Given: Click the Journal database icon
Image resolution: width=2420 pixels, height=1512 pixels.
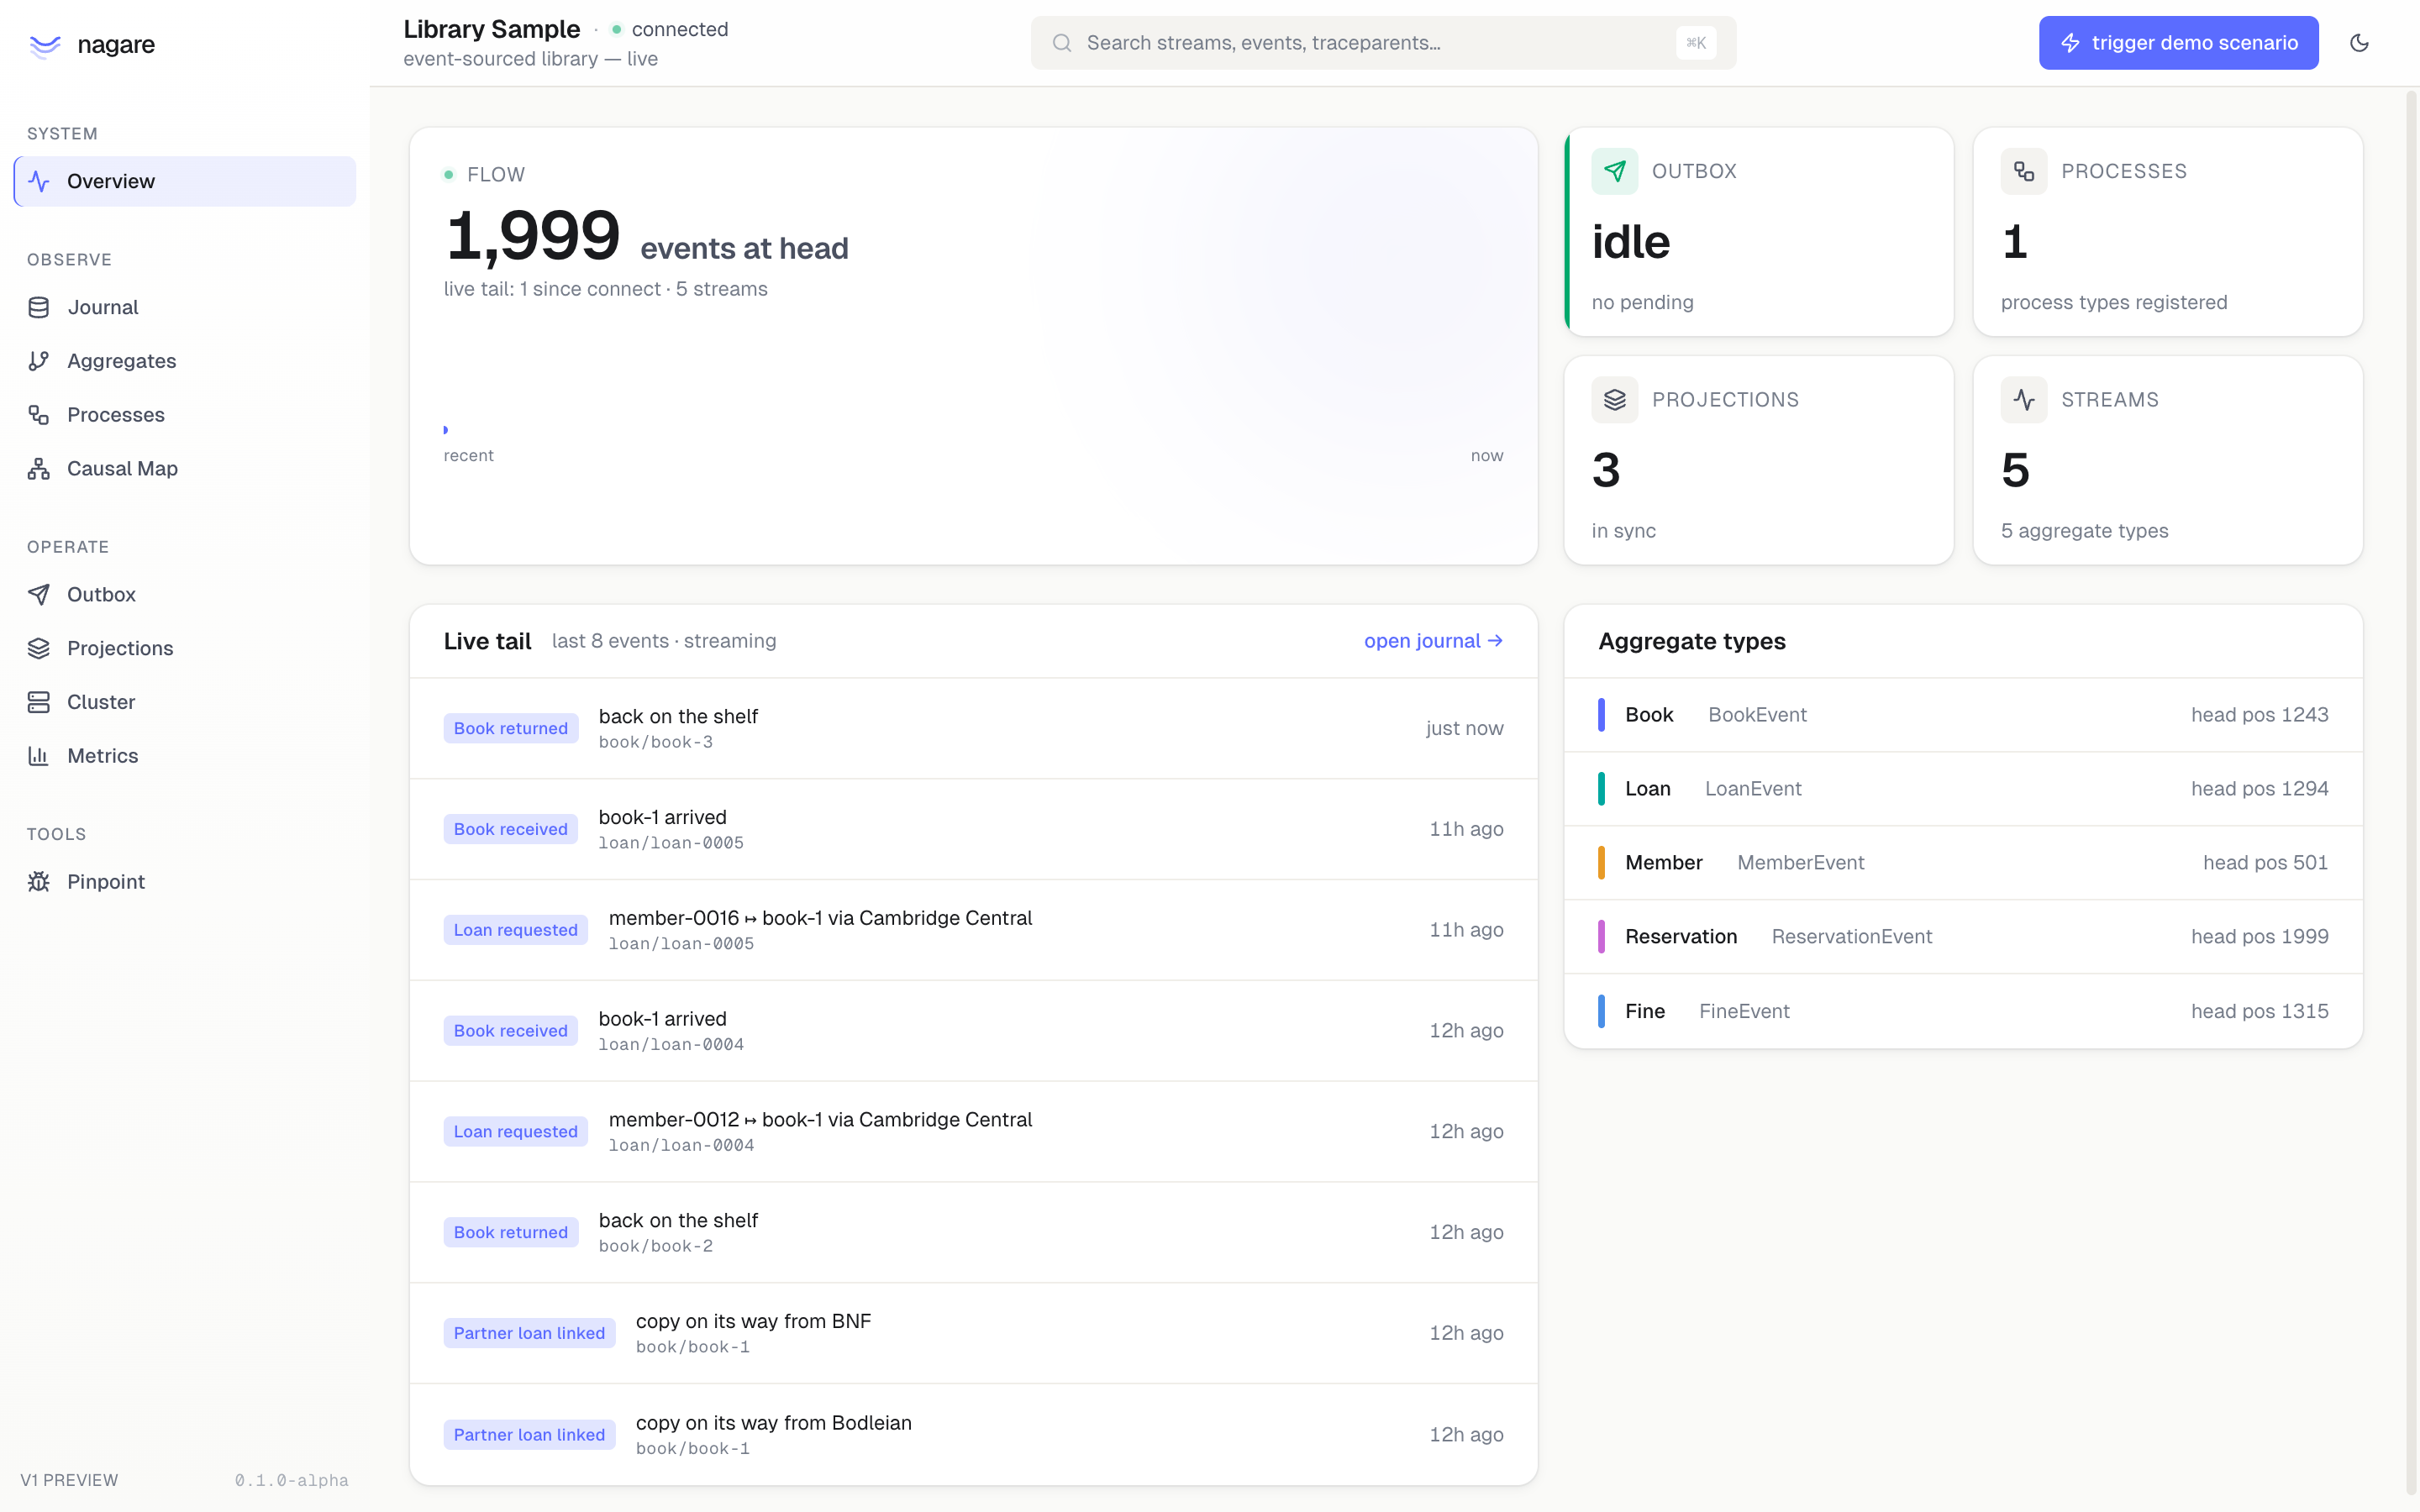Looking at the screenshot, I should click(39, 307).
